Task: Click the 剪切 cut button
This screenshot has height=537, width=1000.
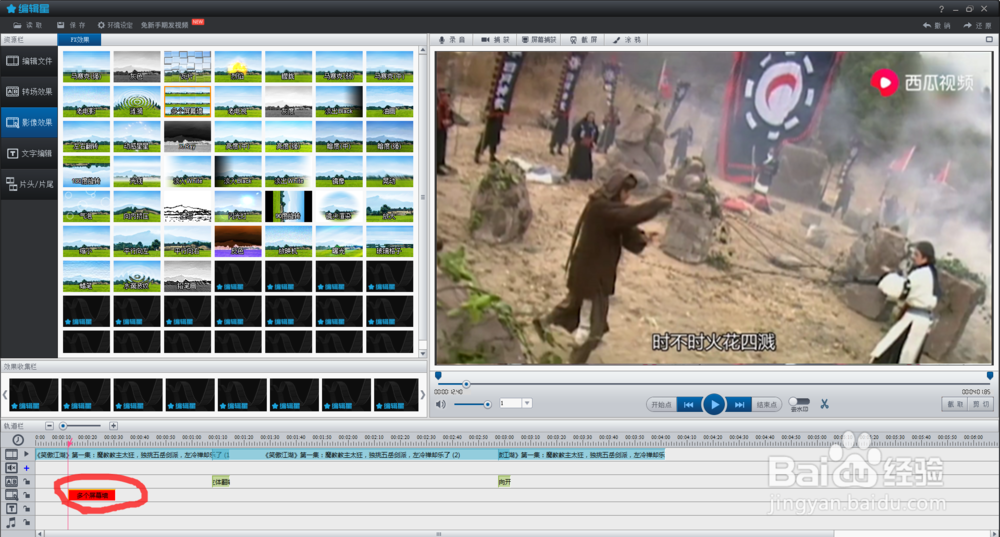Action: click(982, 404)
